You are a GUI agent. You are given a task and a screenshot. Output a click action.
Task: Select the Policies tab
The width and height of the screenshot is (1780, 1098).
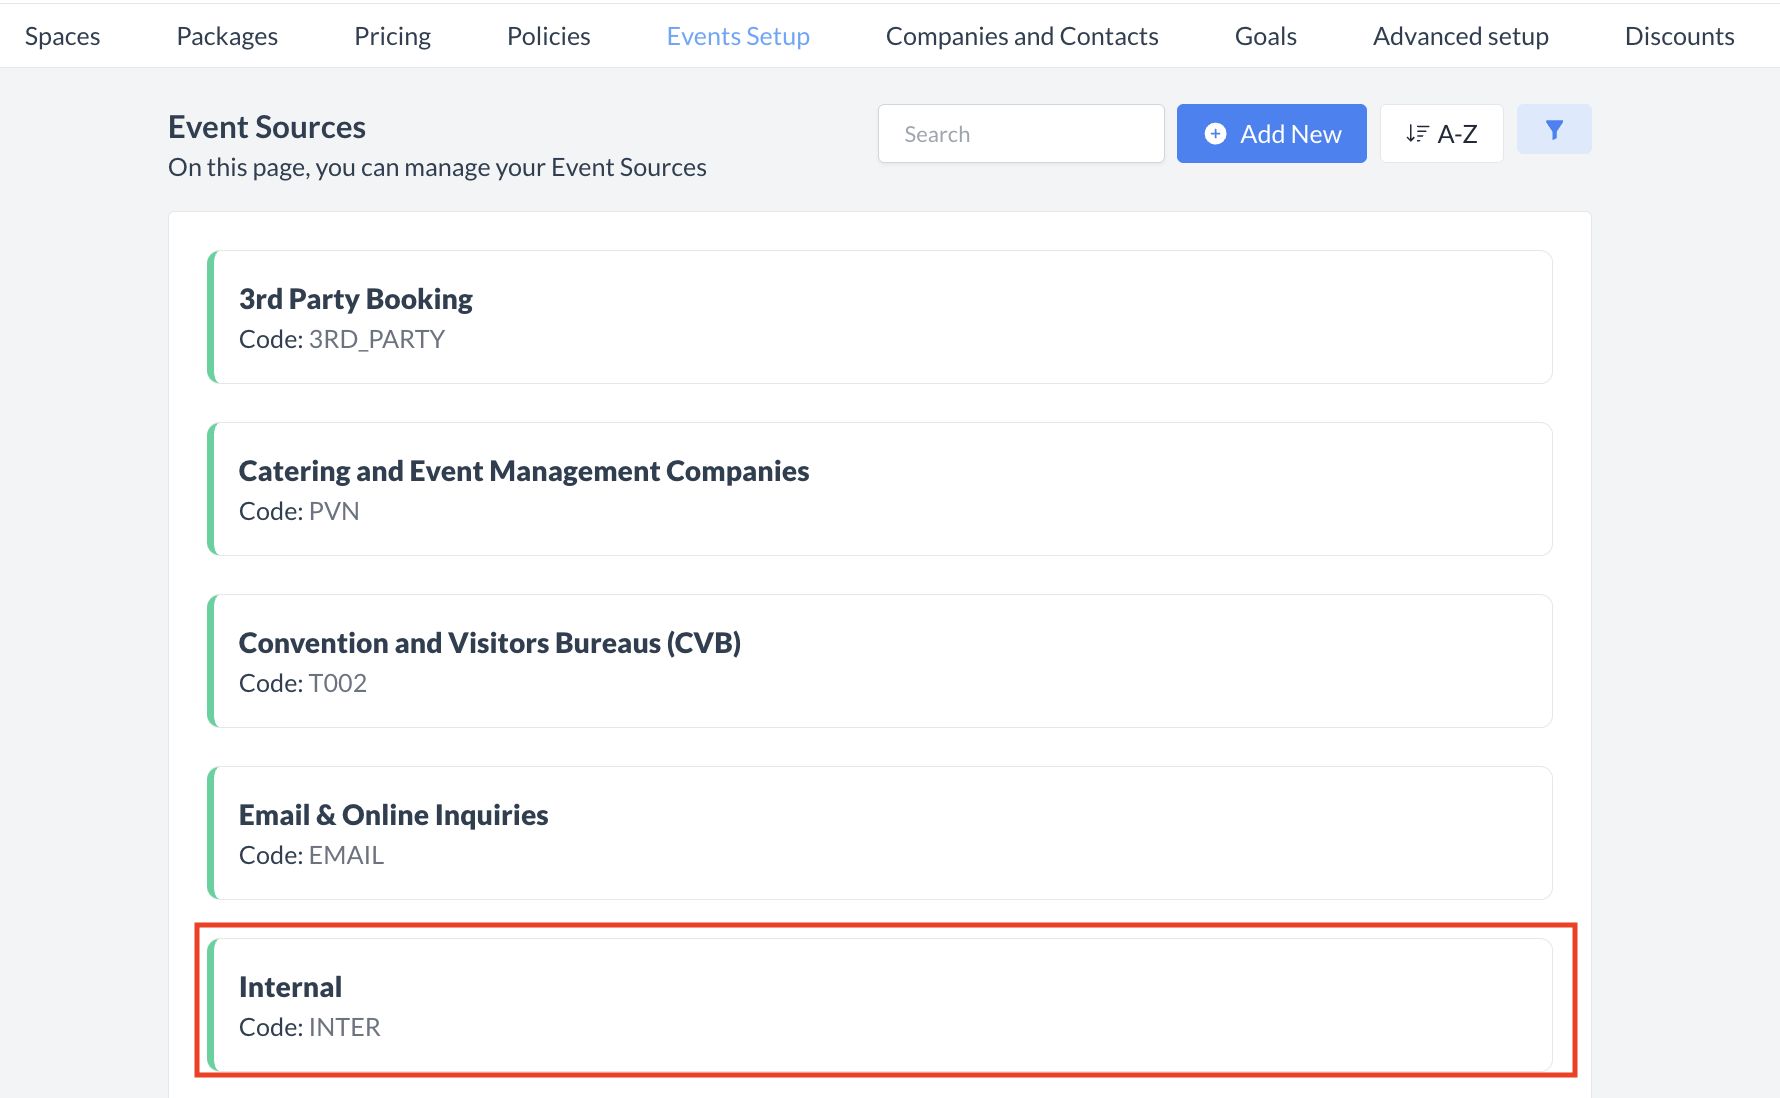tap(548, 36)
